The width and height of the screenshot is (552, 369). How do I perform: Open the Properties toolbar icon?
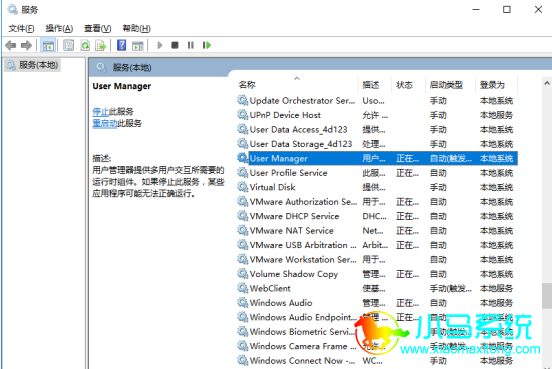tap(68, 45)
